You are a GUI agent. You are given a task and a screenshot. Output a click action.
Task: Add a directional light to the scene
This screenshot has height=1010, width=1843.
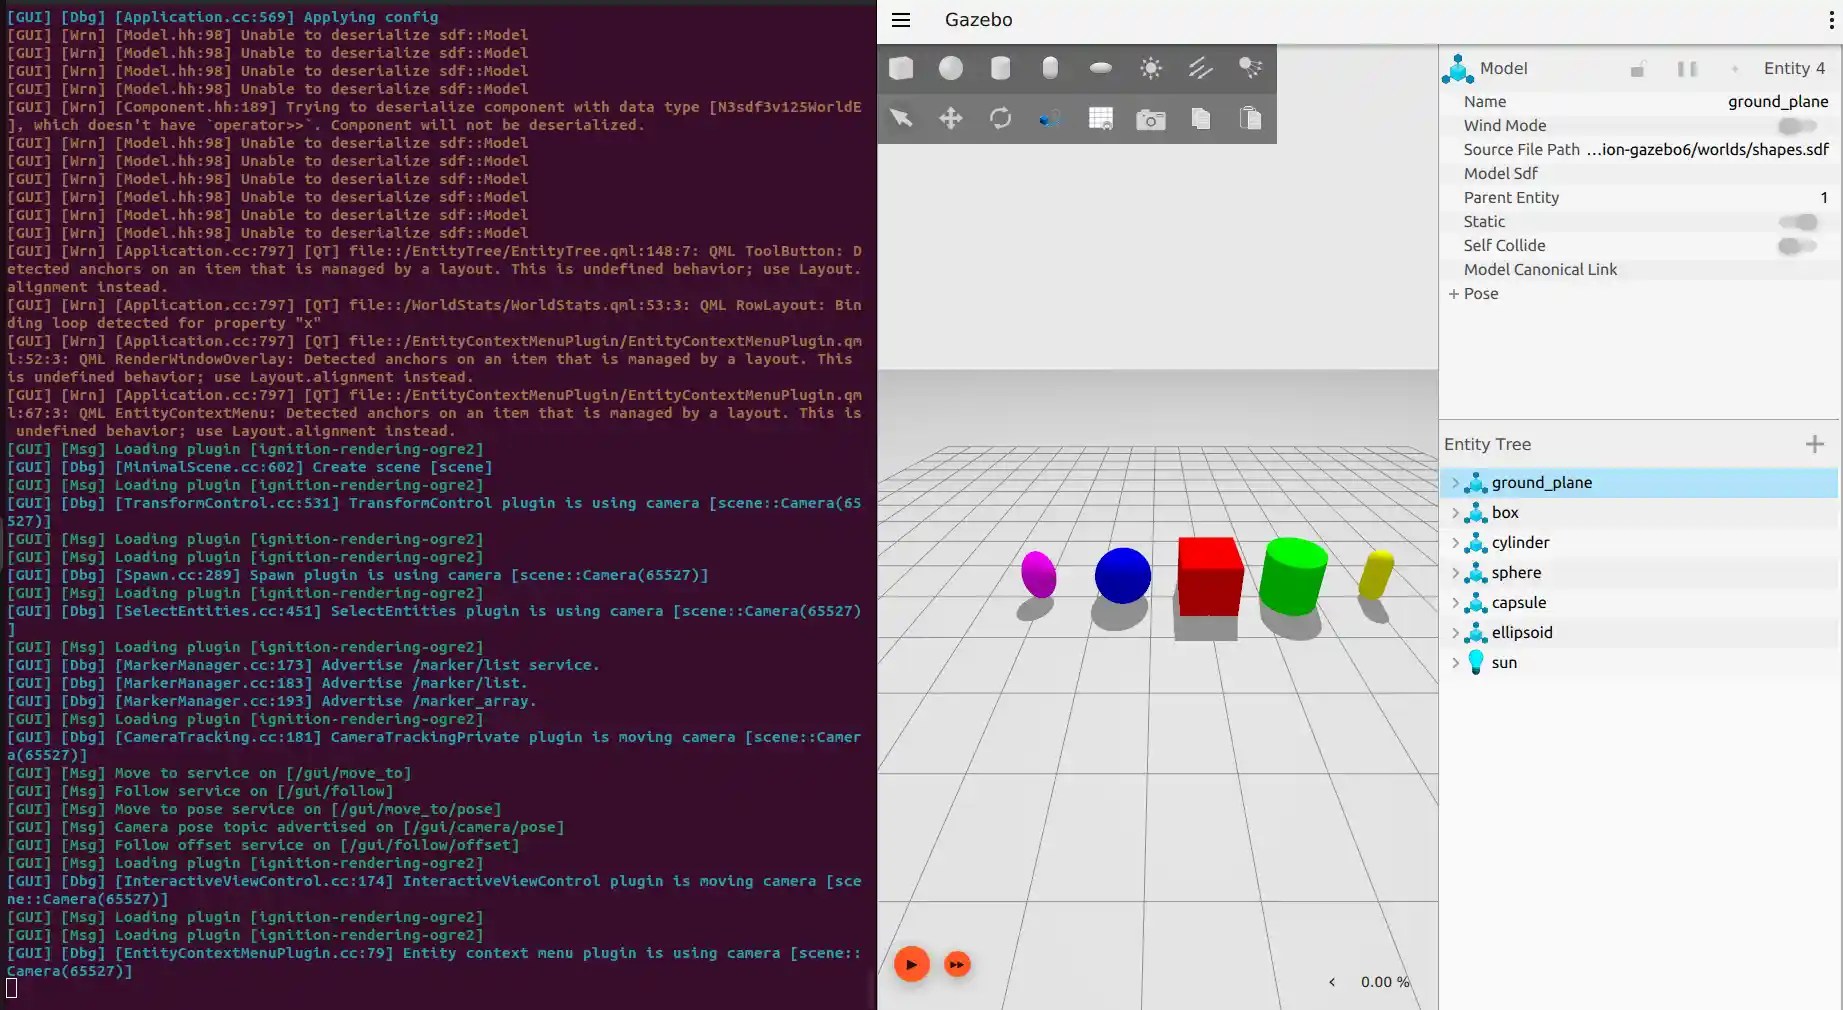1201,68
